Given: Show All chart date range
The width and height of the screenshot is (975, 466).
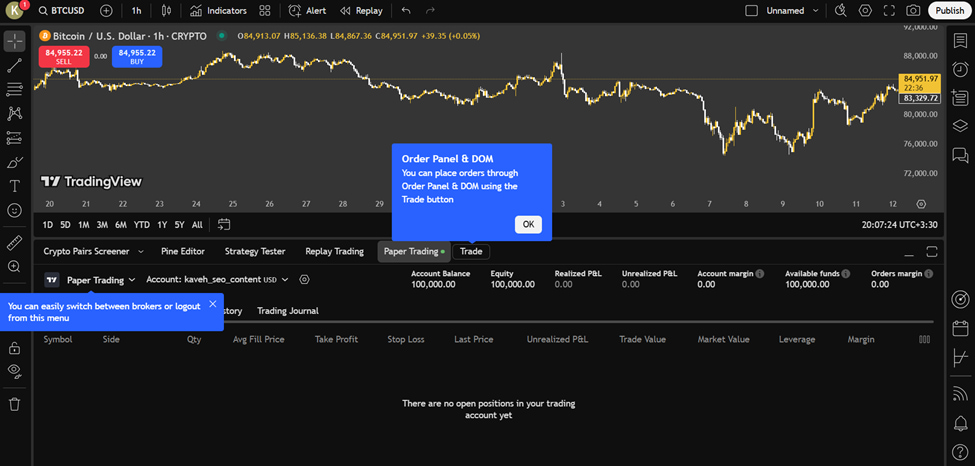Looking at the screenshot, I should click(x=197, y=225).
